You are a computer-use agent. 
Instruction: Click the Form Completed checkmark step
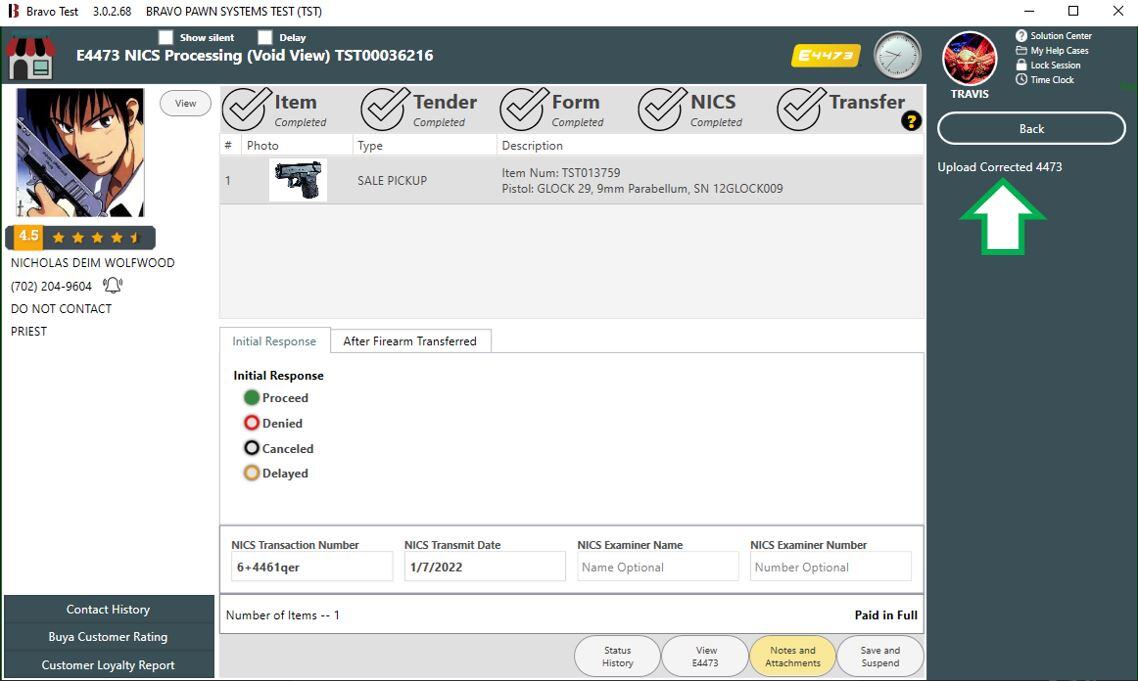tap(552, 109)
